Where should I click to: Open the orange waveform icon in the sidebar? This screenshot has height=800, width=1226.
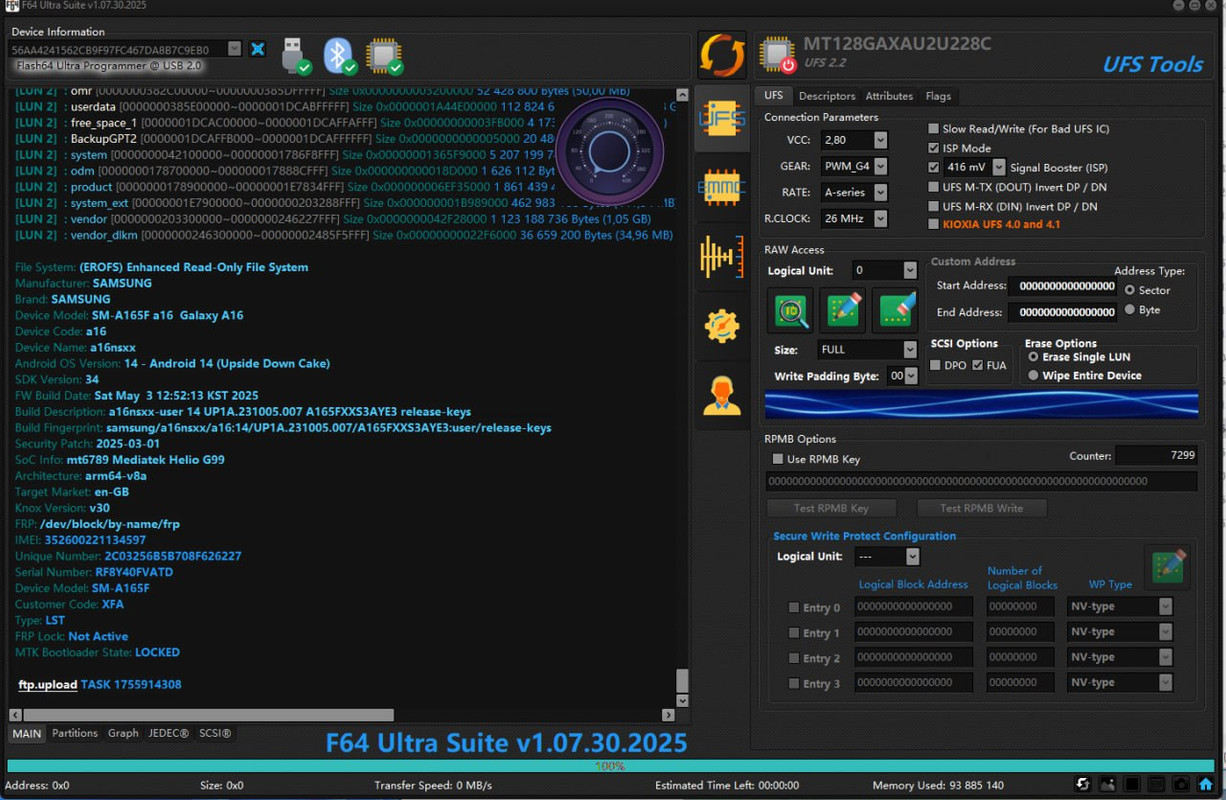[x=722, y=257]
